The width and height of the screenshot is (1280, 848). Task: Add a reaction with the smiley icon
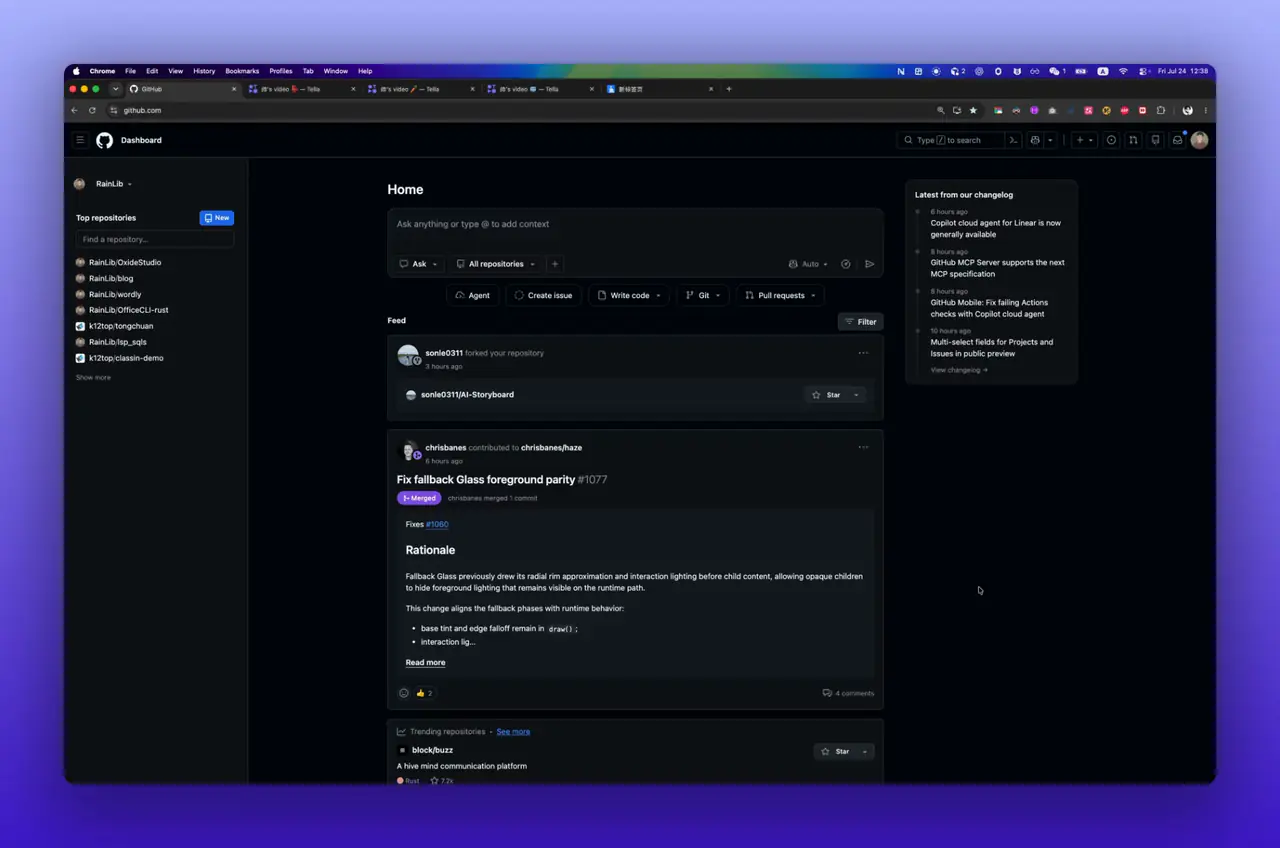tap(404, 693)
